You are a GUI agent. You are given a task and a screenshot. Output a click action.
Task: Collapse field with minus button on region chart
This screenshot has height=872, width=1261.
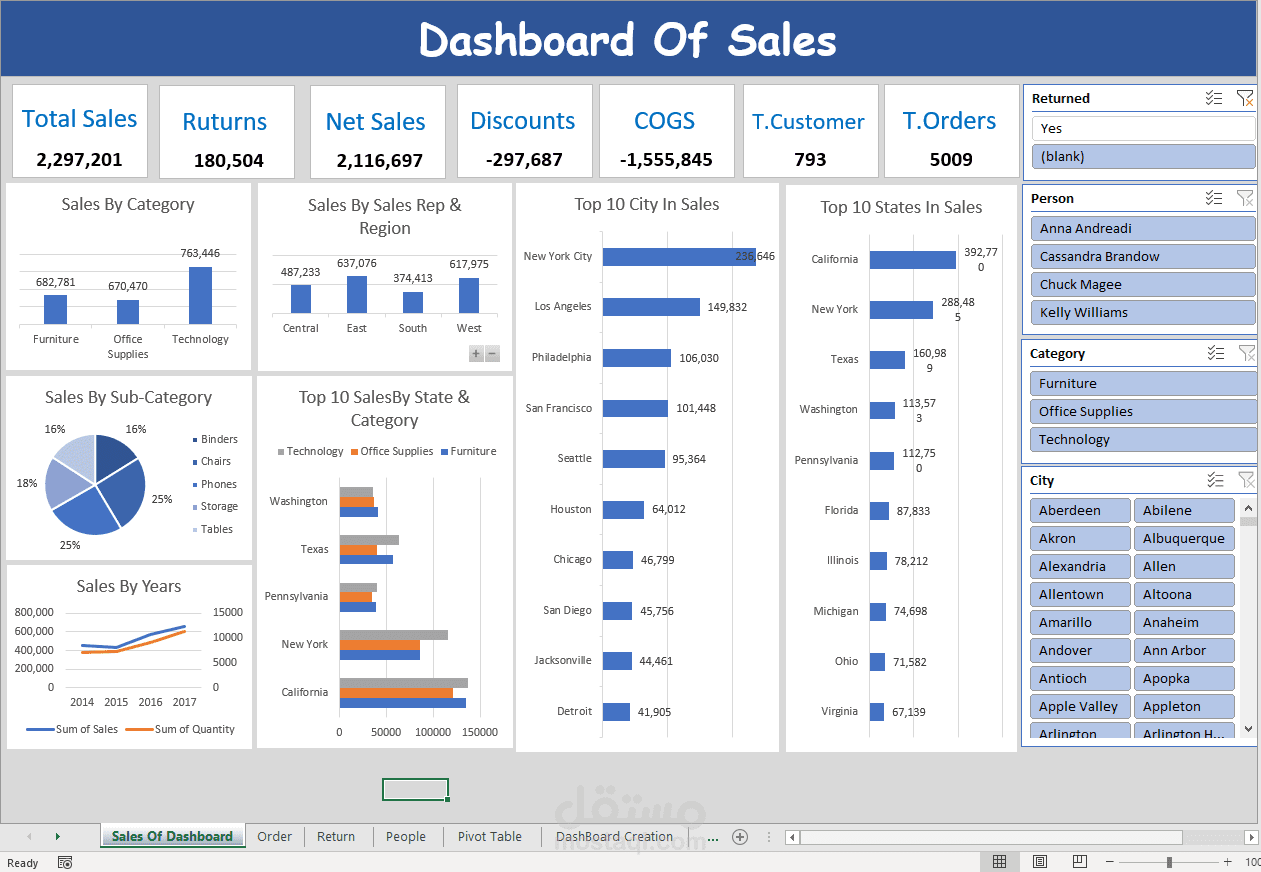[492, 354]
